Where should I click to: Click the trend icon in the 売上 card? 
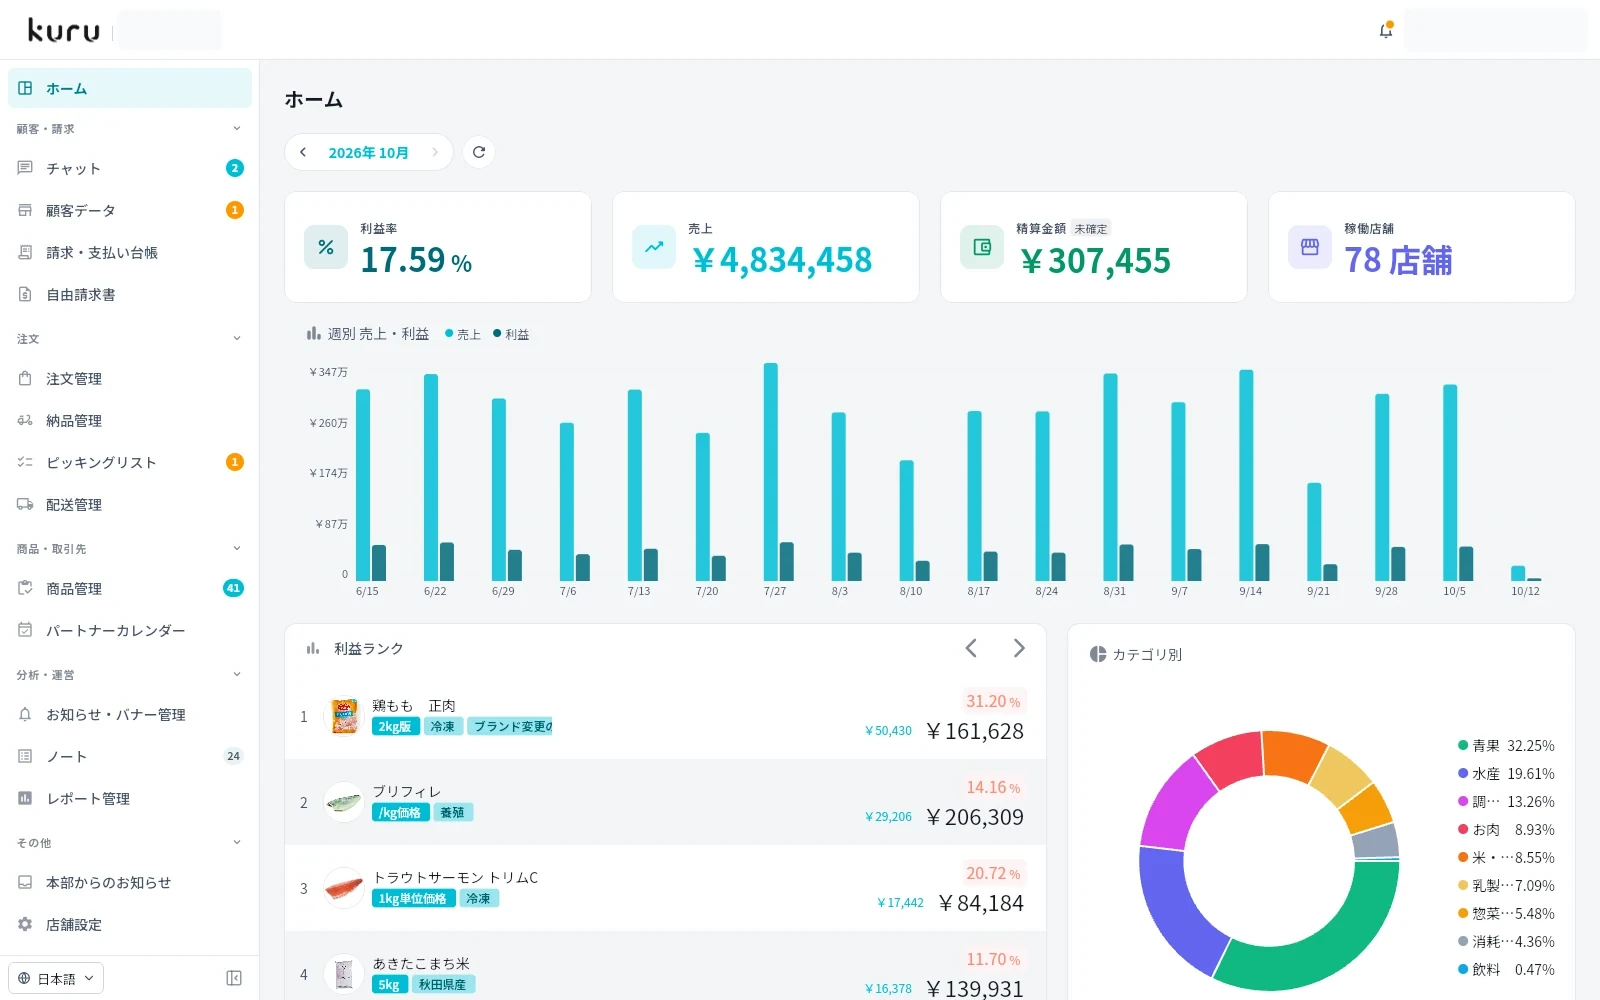click(654, 247)
